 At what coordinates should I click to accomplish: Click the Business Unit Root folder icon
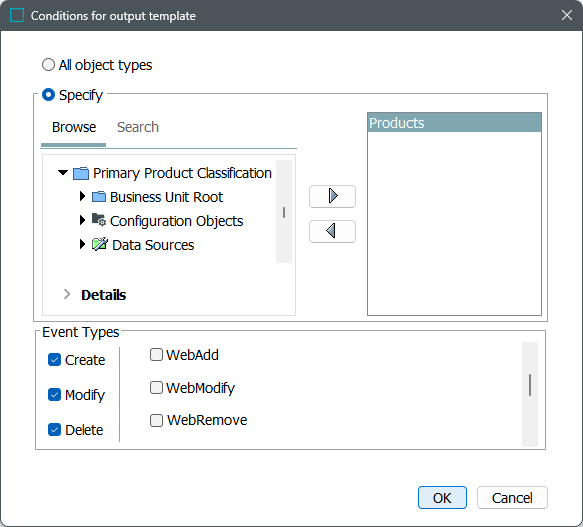99,197
